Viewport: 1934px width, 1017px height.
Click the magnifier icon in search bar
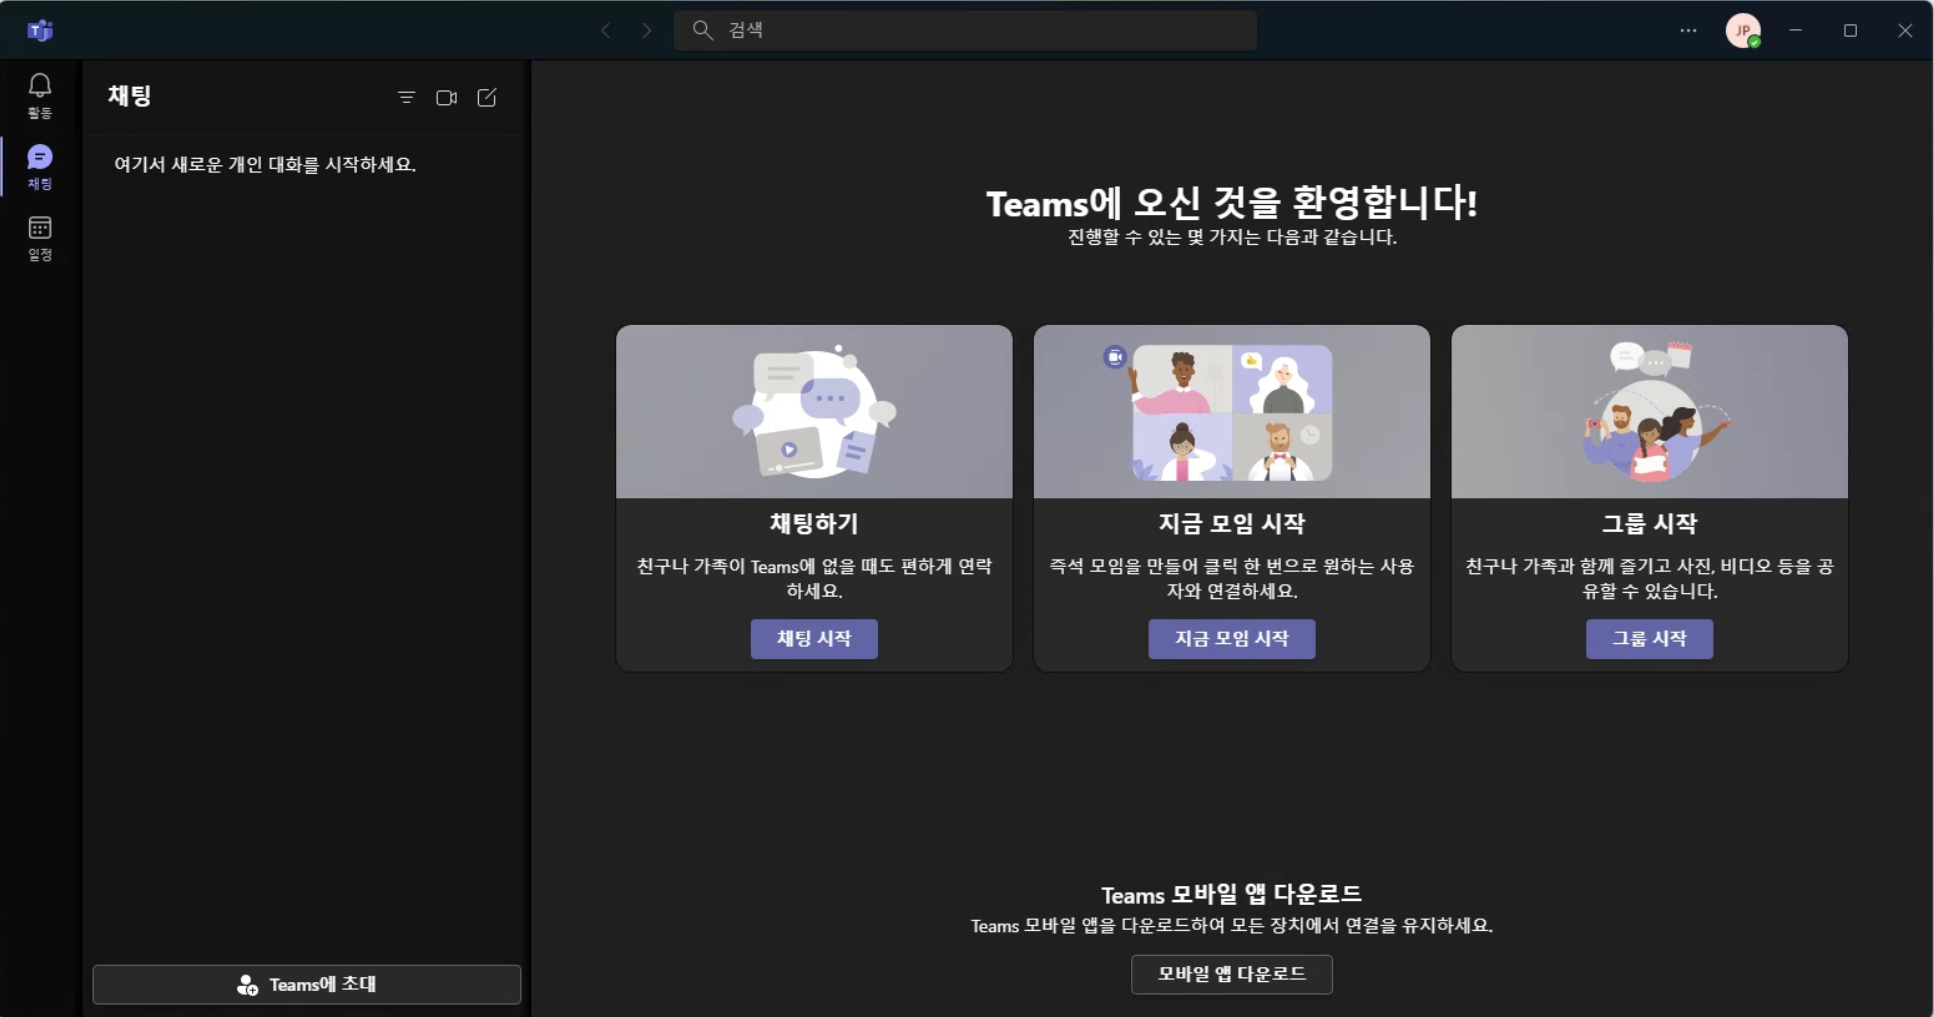tap(703, 30)
